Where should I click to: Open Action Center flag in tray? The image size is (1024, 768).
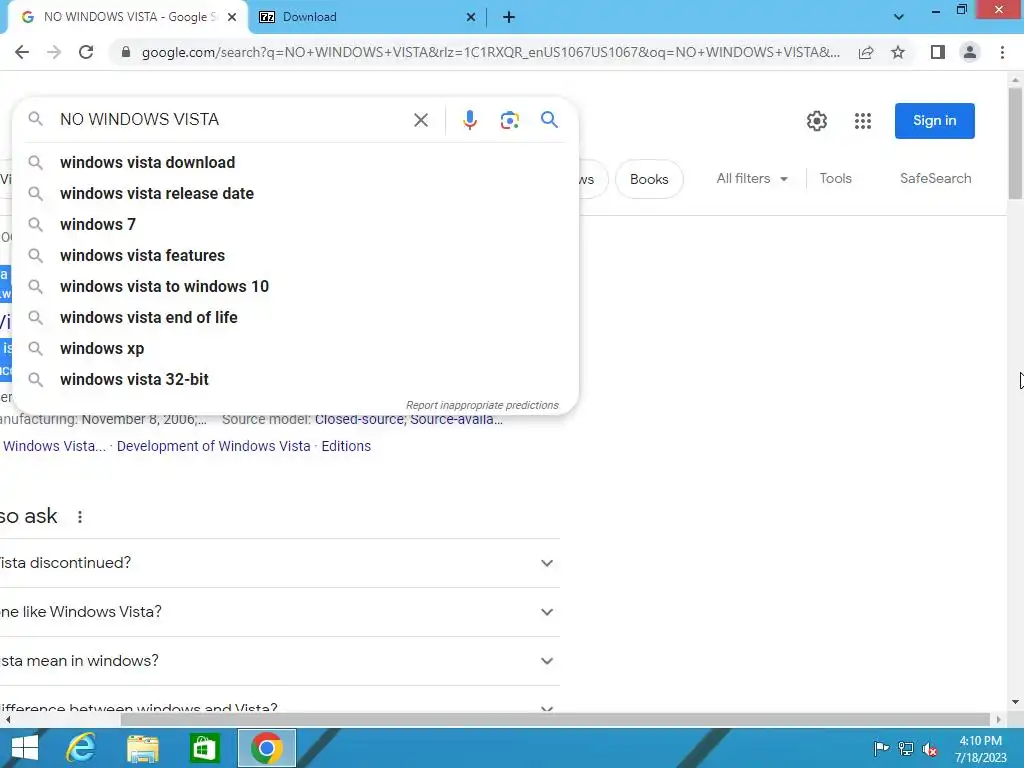click(881, 748)
